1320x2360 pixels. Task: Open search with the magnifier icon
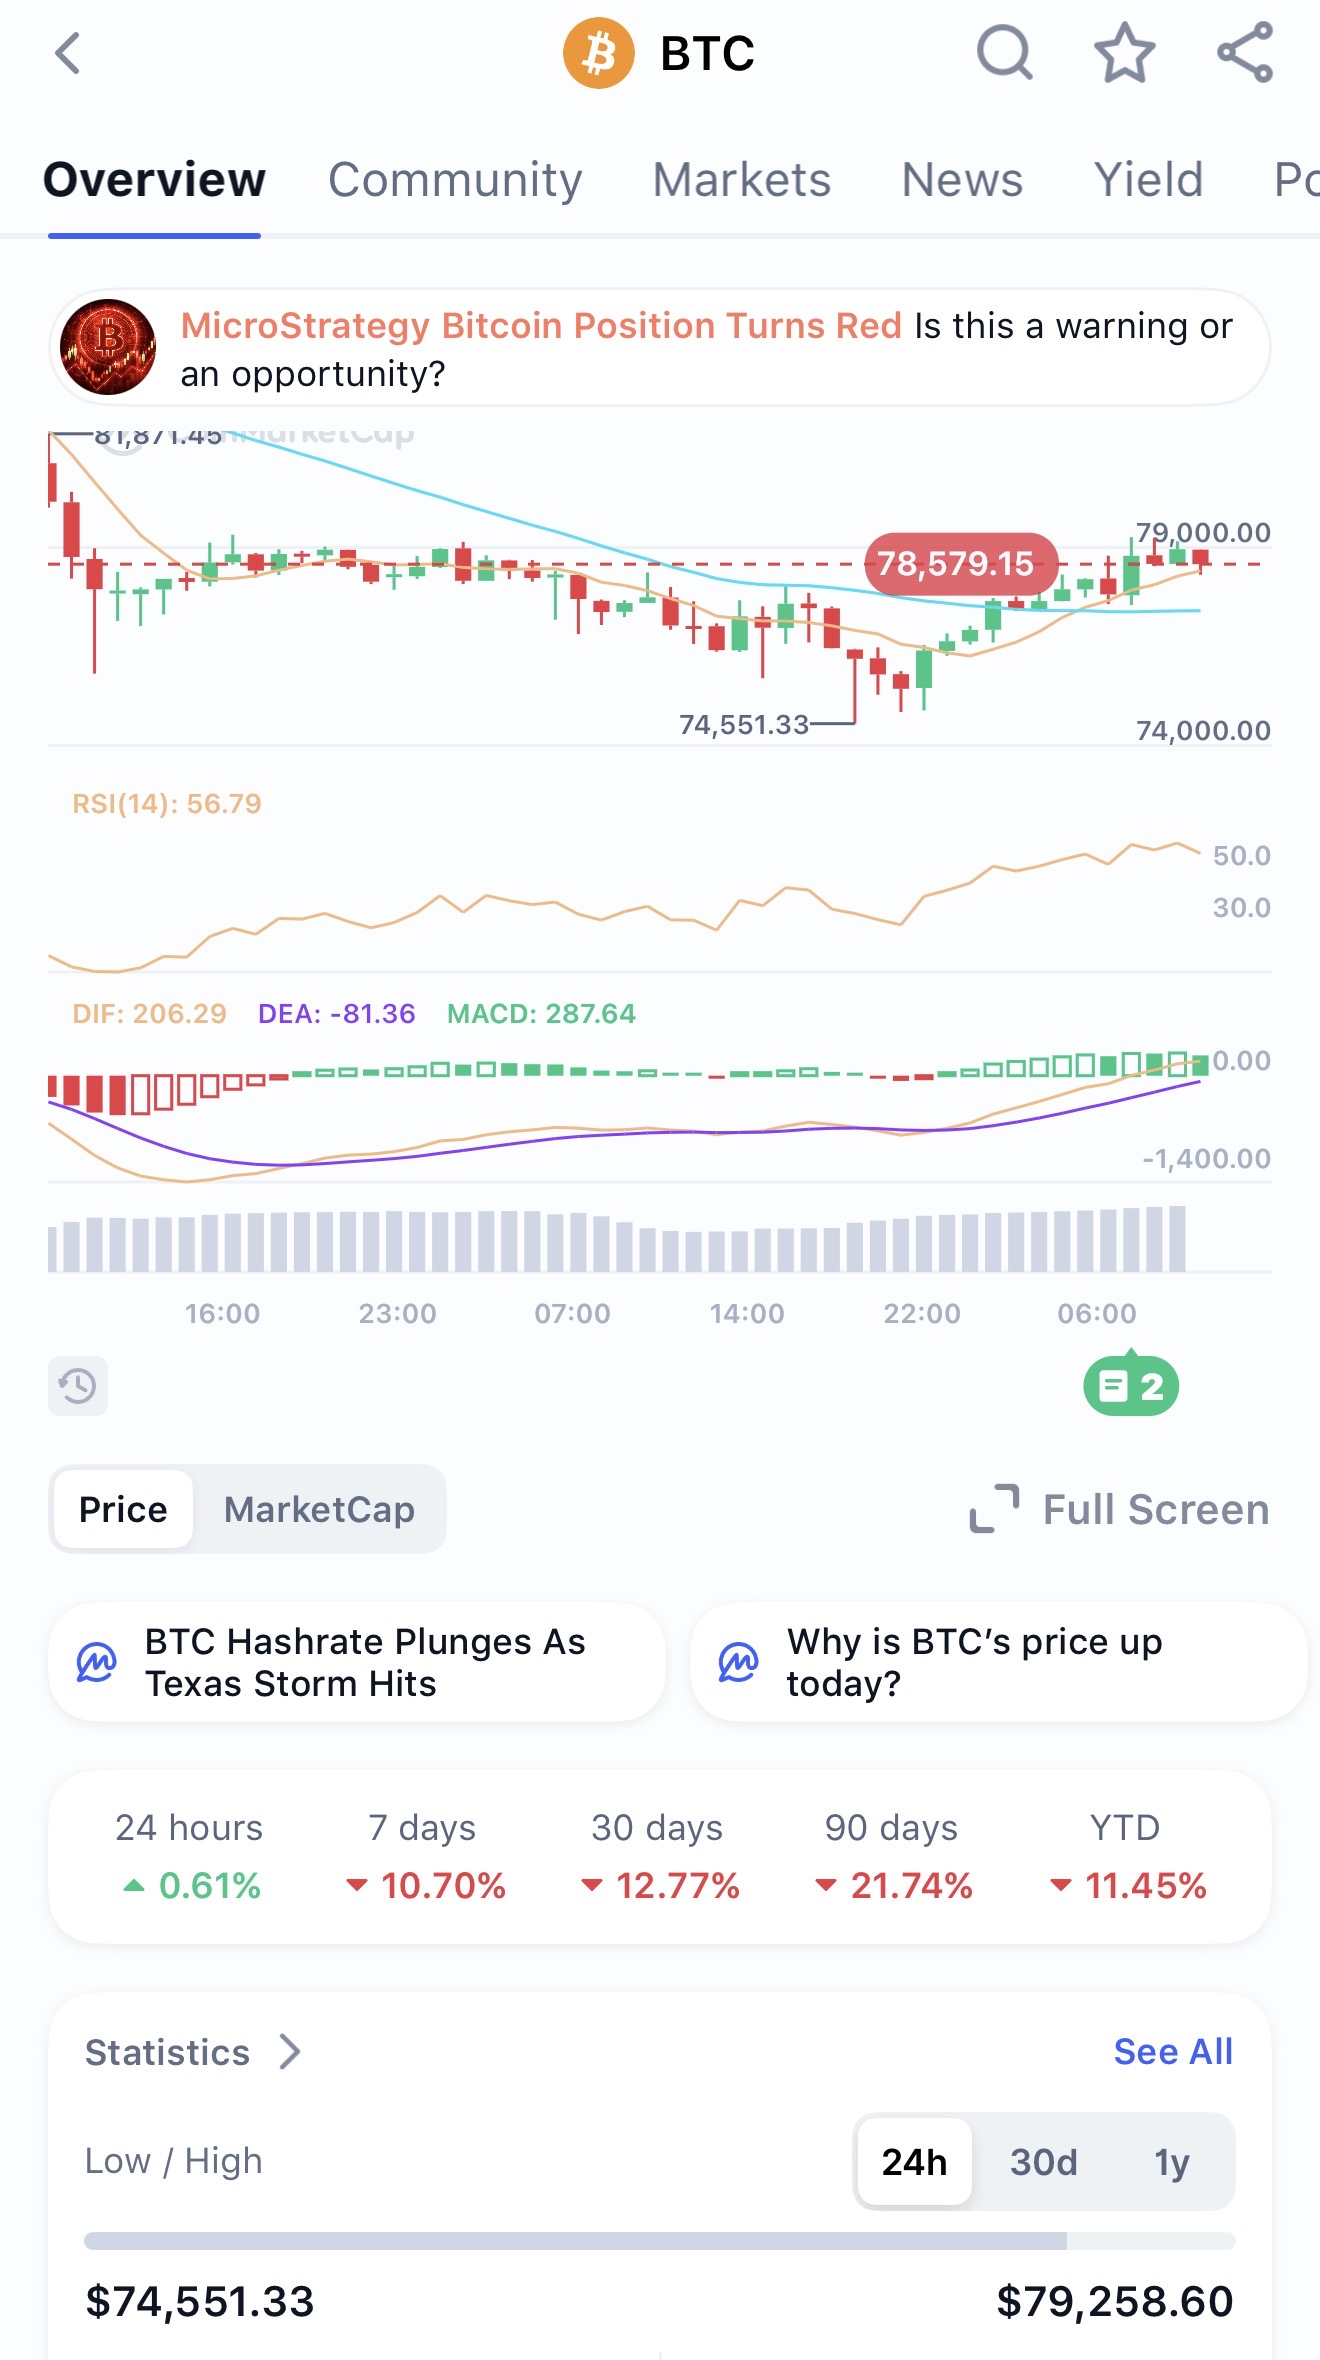pos(1004,52)
